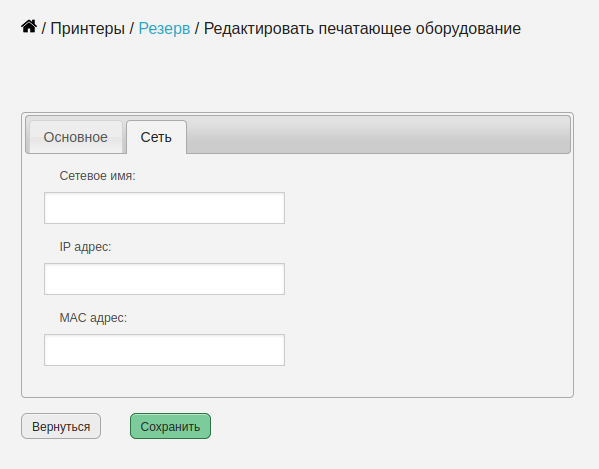The width and height of the screenshot is (599, 469).
Task: Click the Принтеры breadcrumb item
Action: 87,29
